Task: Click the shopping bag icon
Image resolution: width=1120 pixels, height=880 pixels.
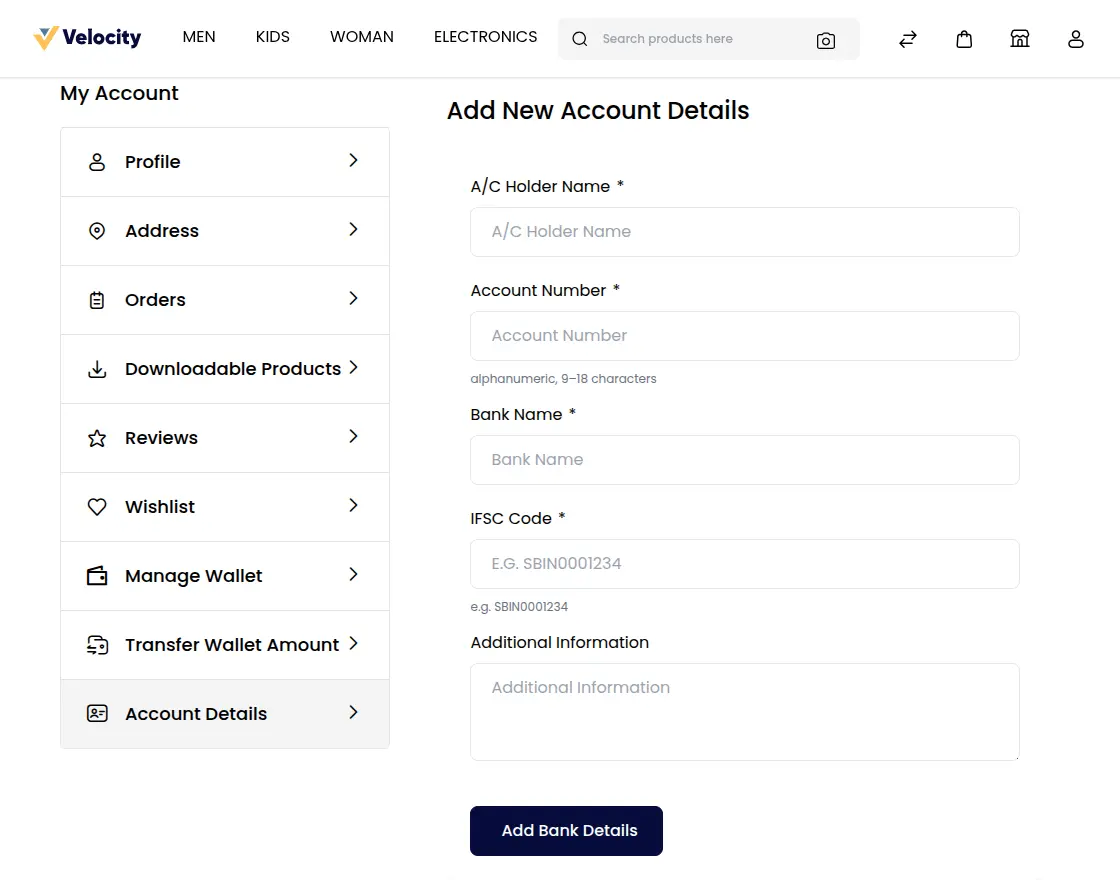Action: (964, 39)
